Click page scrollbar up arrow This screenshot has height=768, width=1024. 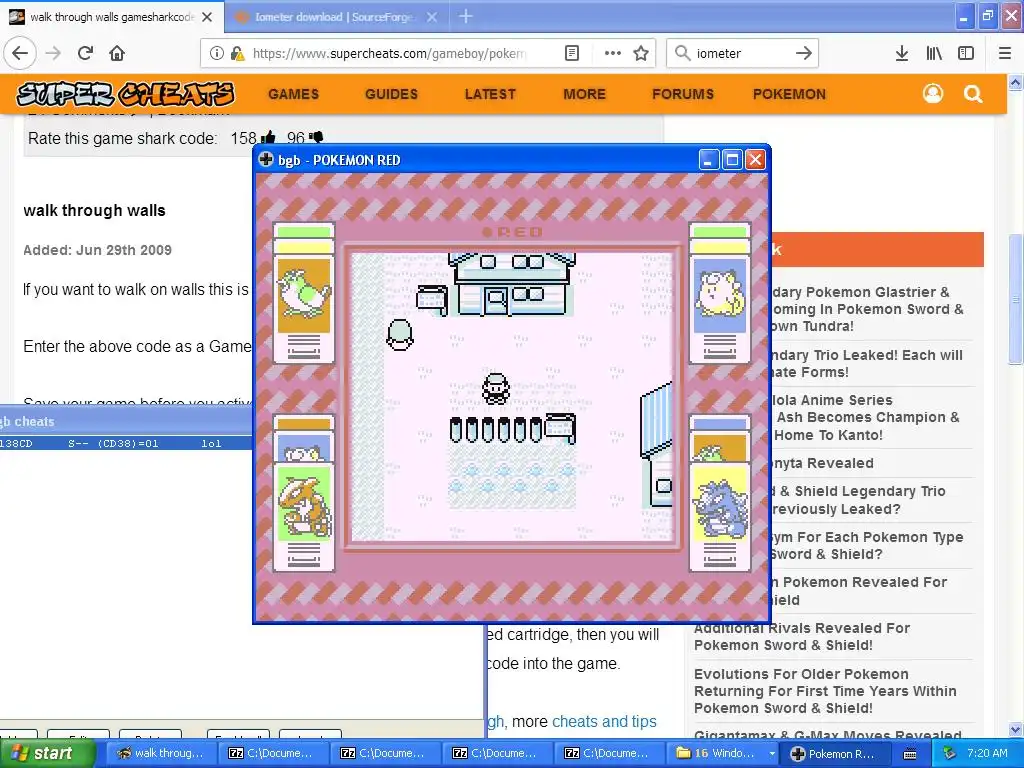tap(1015, 82)
